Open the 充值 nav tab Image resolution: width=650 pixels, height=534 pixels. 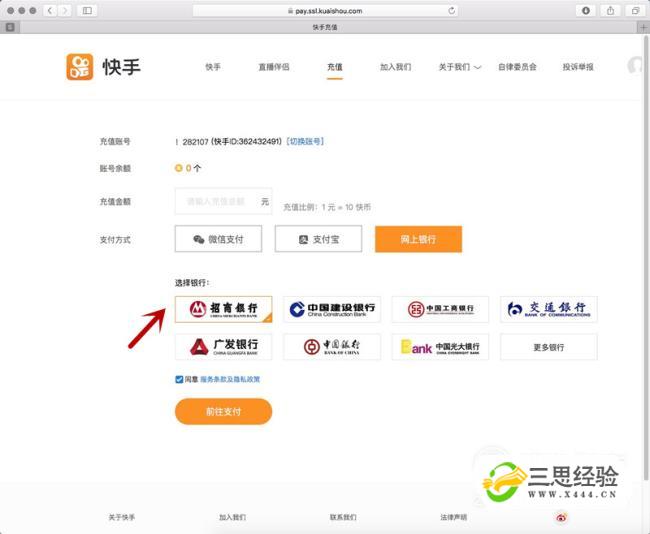click(335, 67)
